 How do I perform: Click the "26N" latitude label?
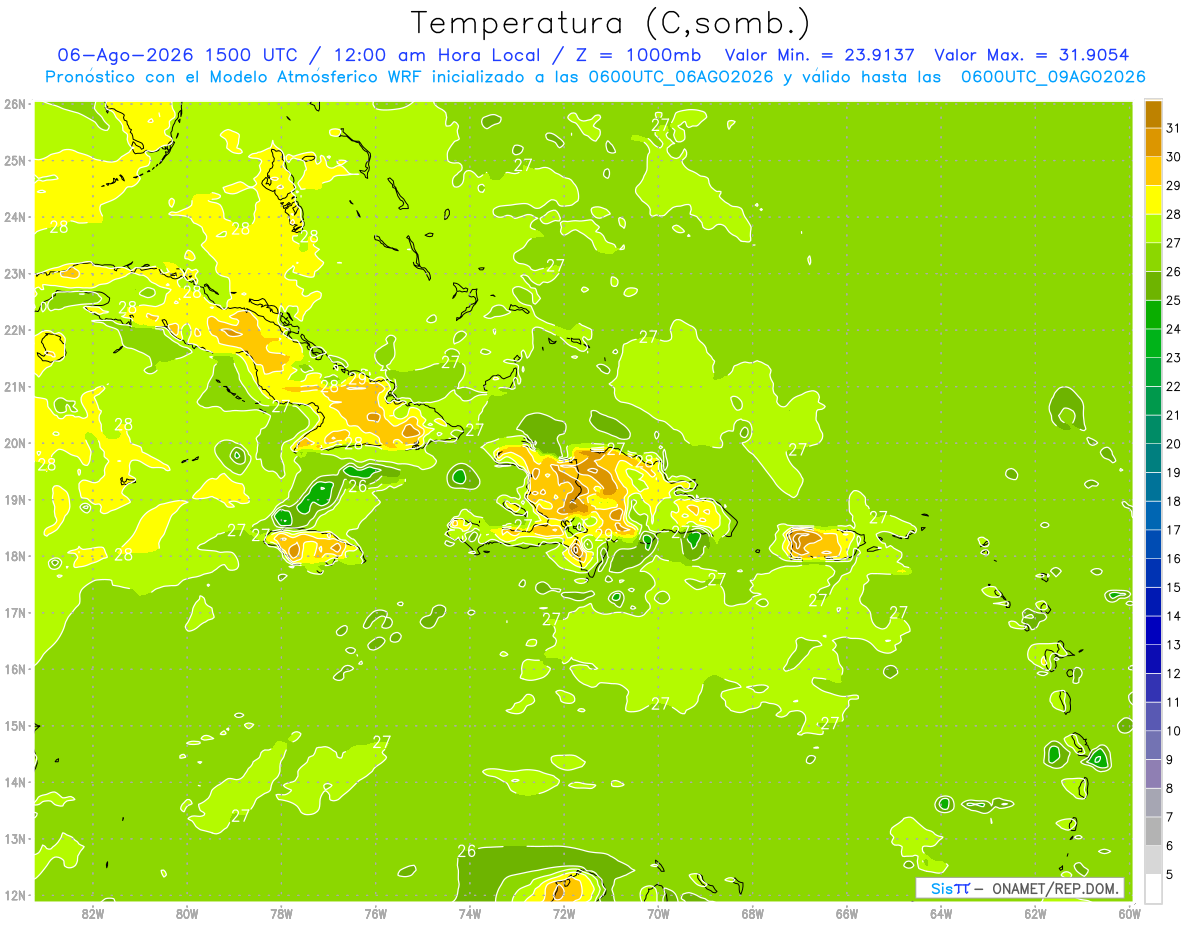15,104
